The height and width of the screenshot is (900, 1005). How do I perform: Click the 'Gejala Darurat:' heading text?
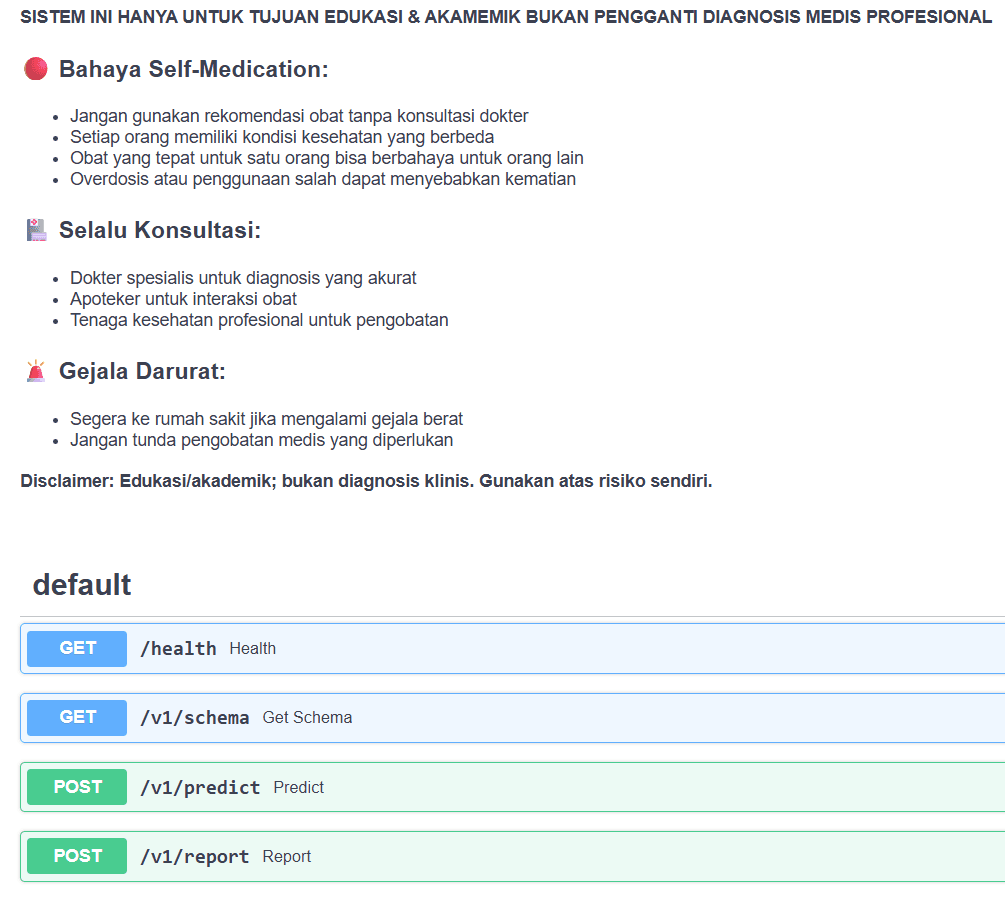tap(142, 371)
